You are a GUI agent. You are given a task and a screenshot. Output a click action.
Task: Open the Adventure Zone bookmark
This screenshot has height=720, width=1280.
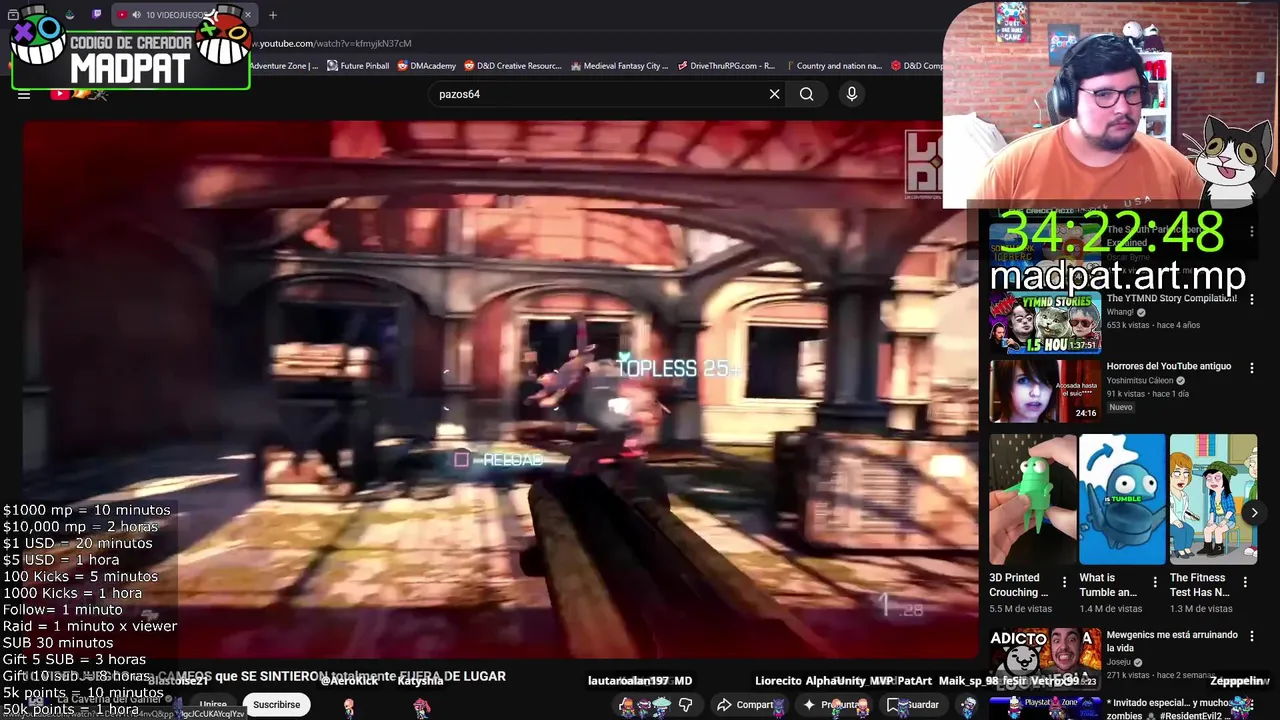284,66
